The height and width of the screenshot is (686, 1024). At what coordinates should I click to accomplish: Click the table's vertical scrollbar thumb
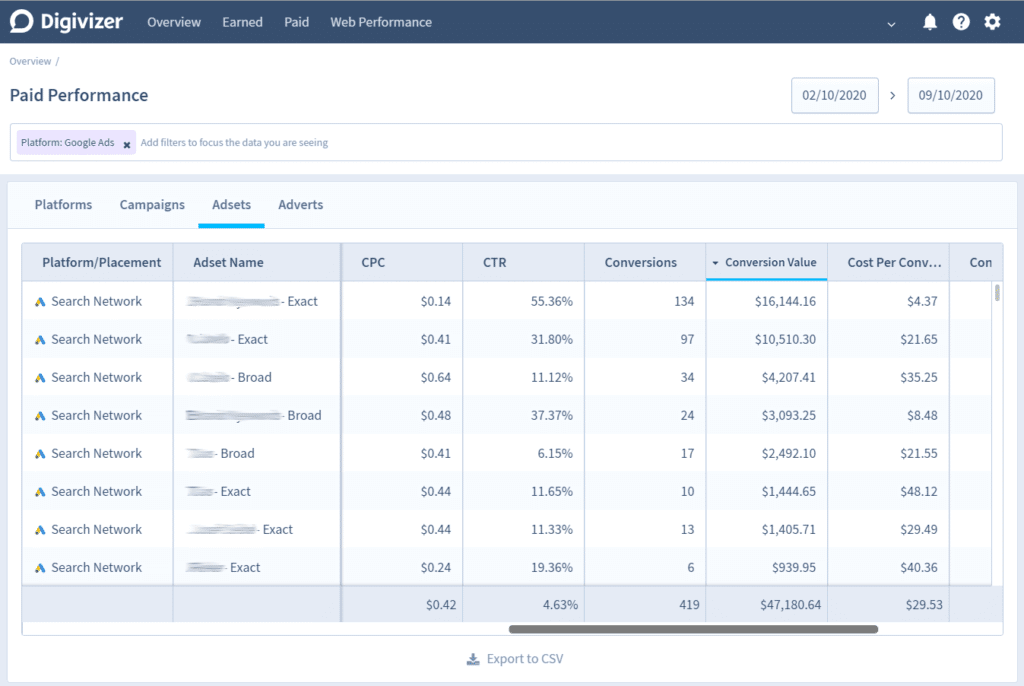click(997, 293)
